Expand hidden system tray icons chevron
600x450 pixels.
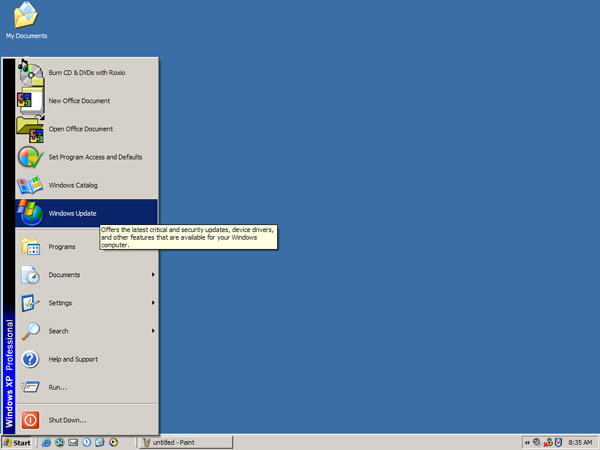[527, 443]
